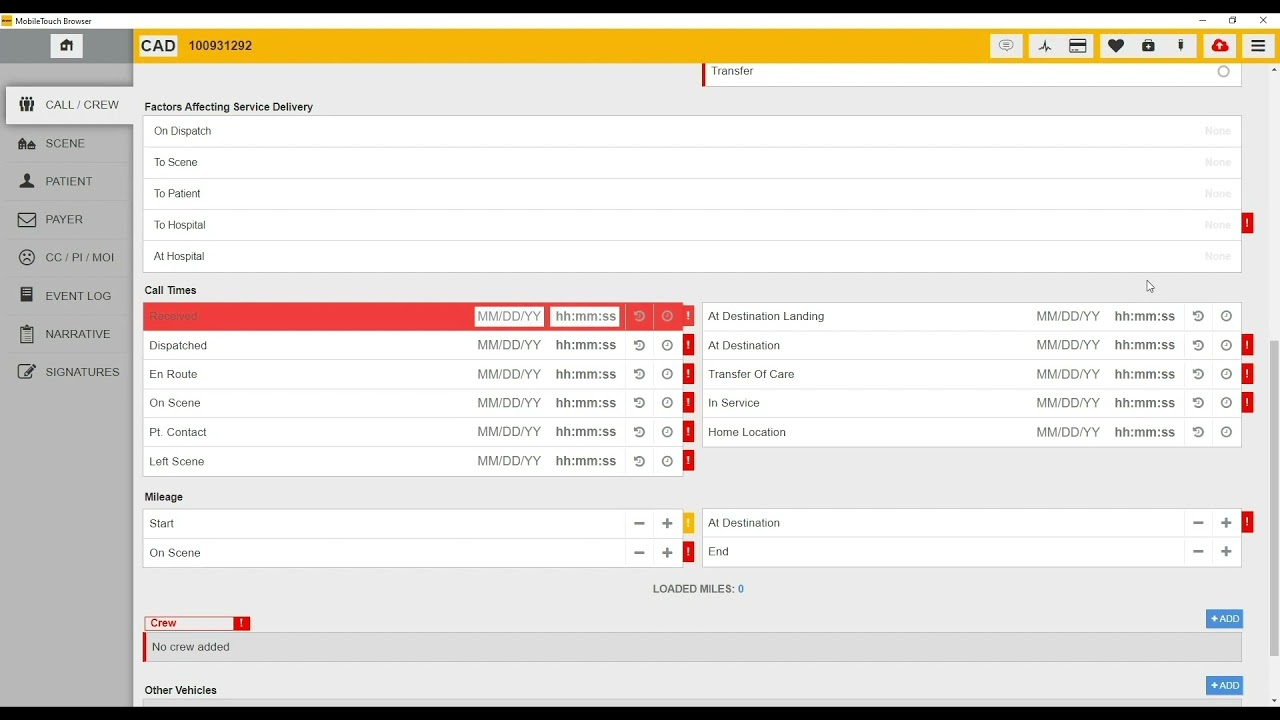Click the Received date MM/DD/YY field

[x=509, y=317]
